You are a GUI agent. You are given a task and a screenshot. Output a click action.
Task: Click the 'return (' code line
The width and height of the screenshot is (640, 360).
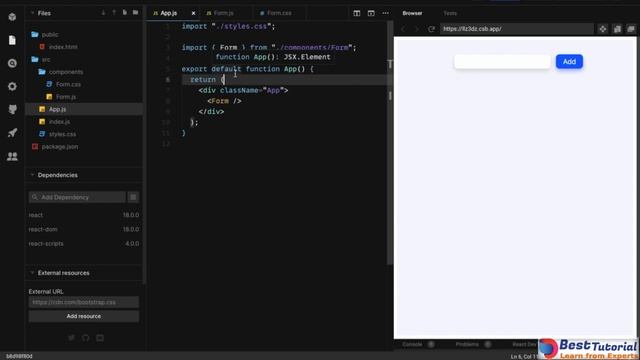pyautogui.click(x=207, y=80)
